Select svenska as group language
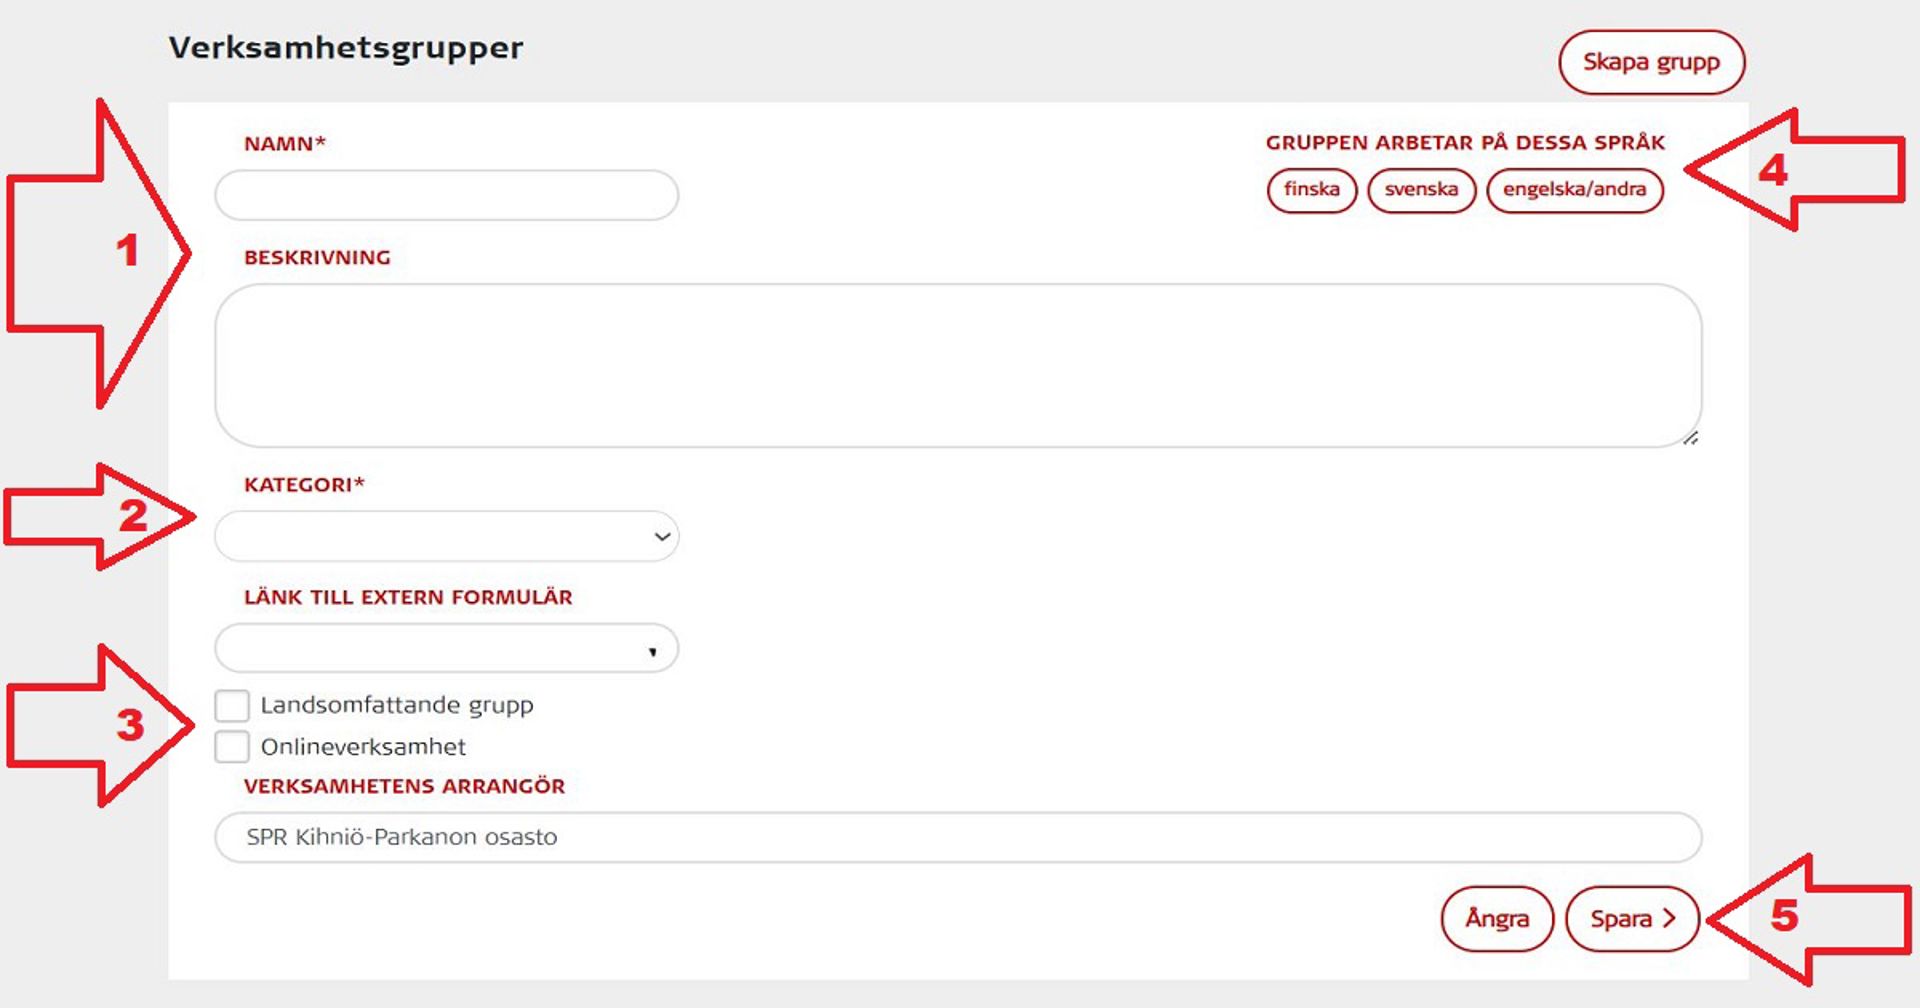The image size is (1920, 1008). [1421, 190]
